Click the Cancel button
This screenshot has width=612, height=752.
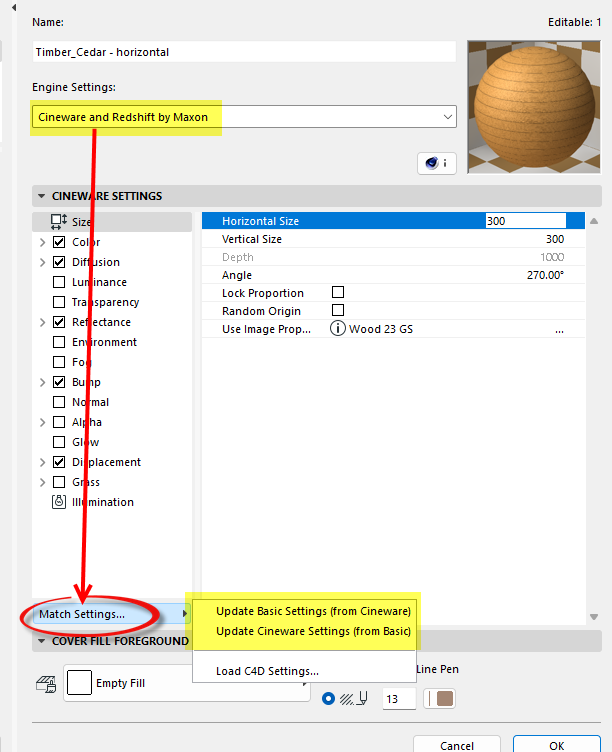[457, 744]
